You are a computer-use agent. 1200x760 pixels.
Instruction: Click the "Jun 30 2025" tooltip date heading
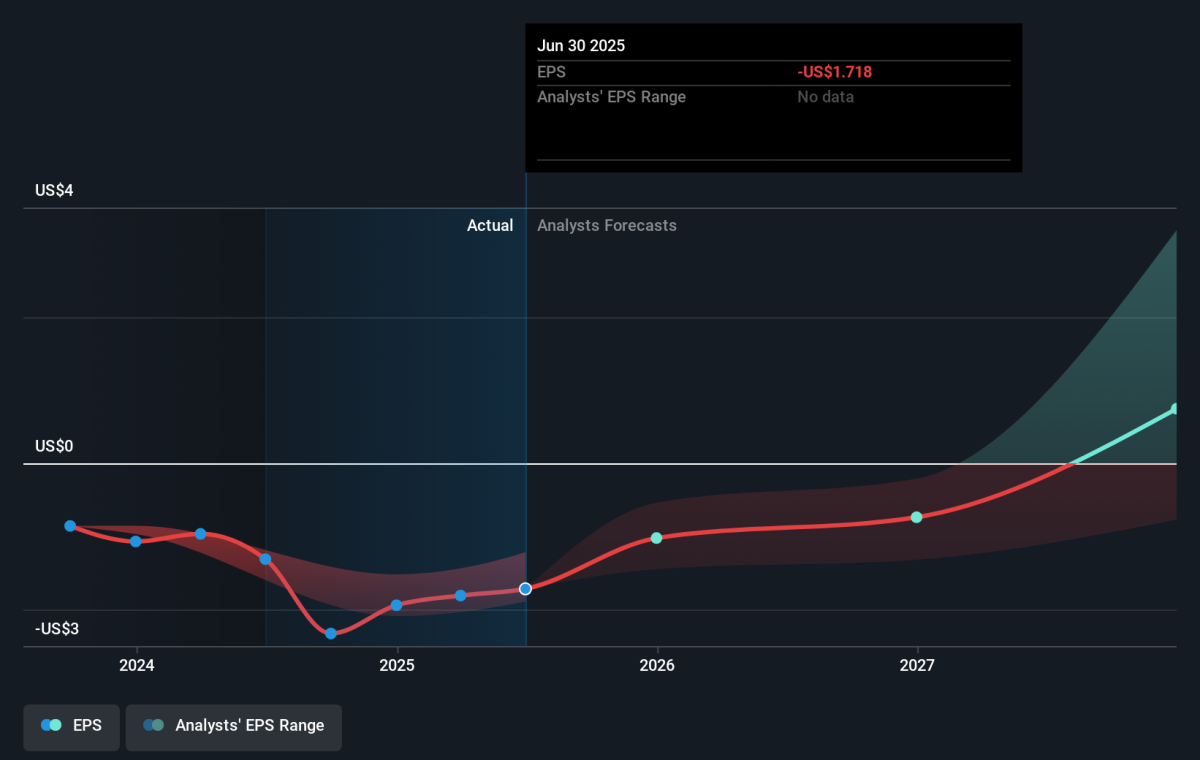click(581, 46)
